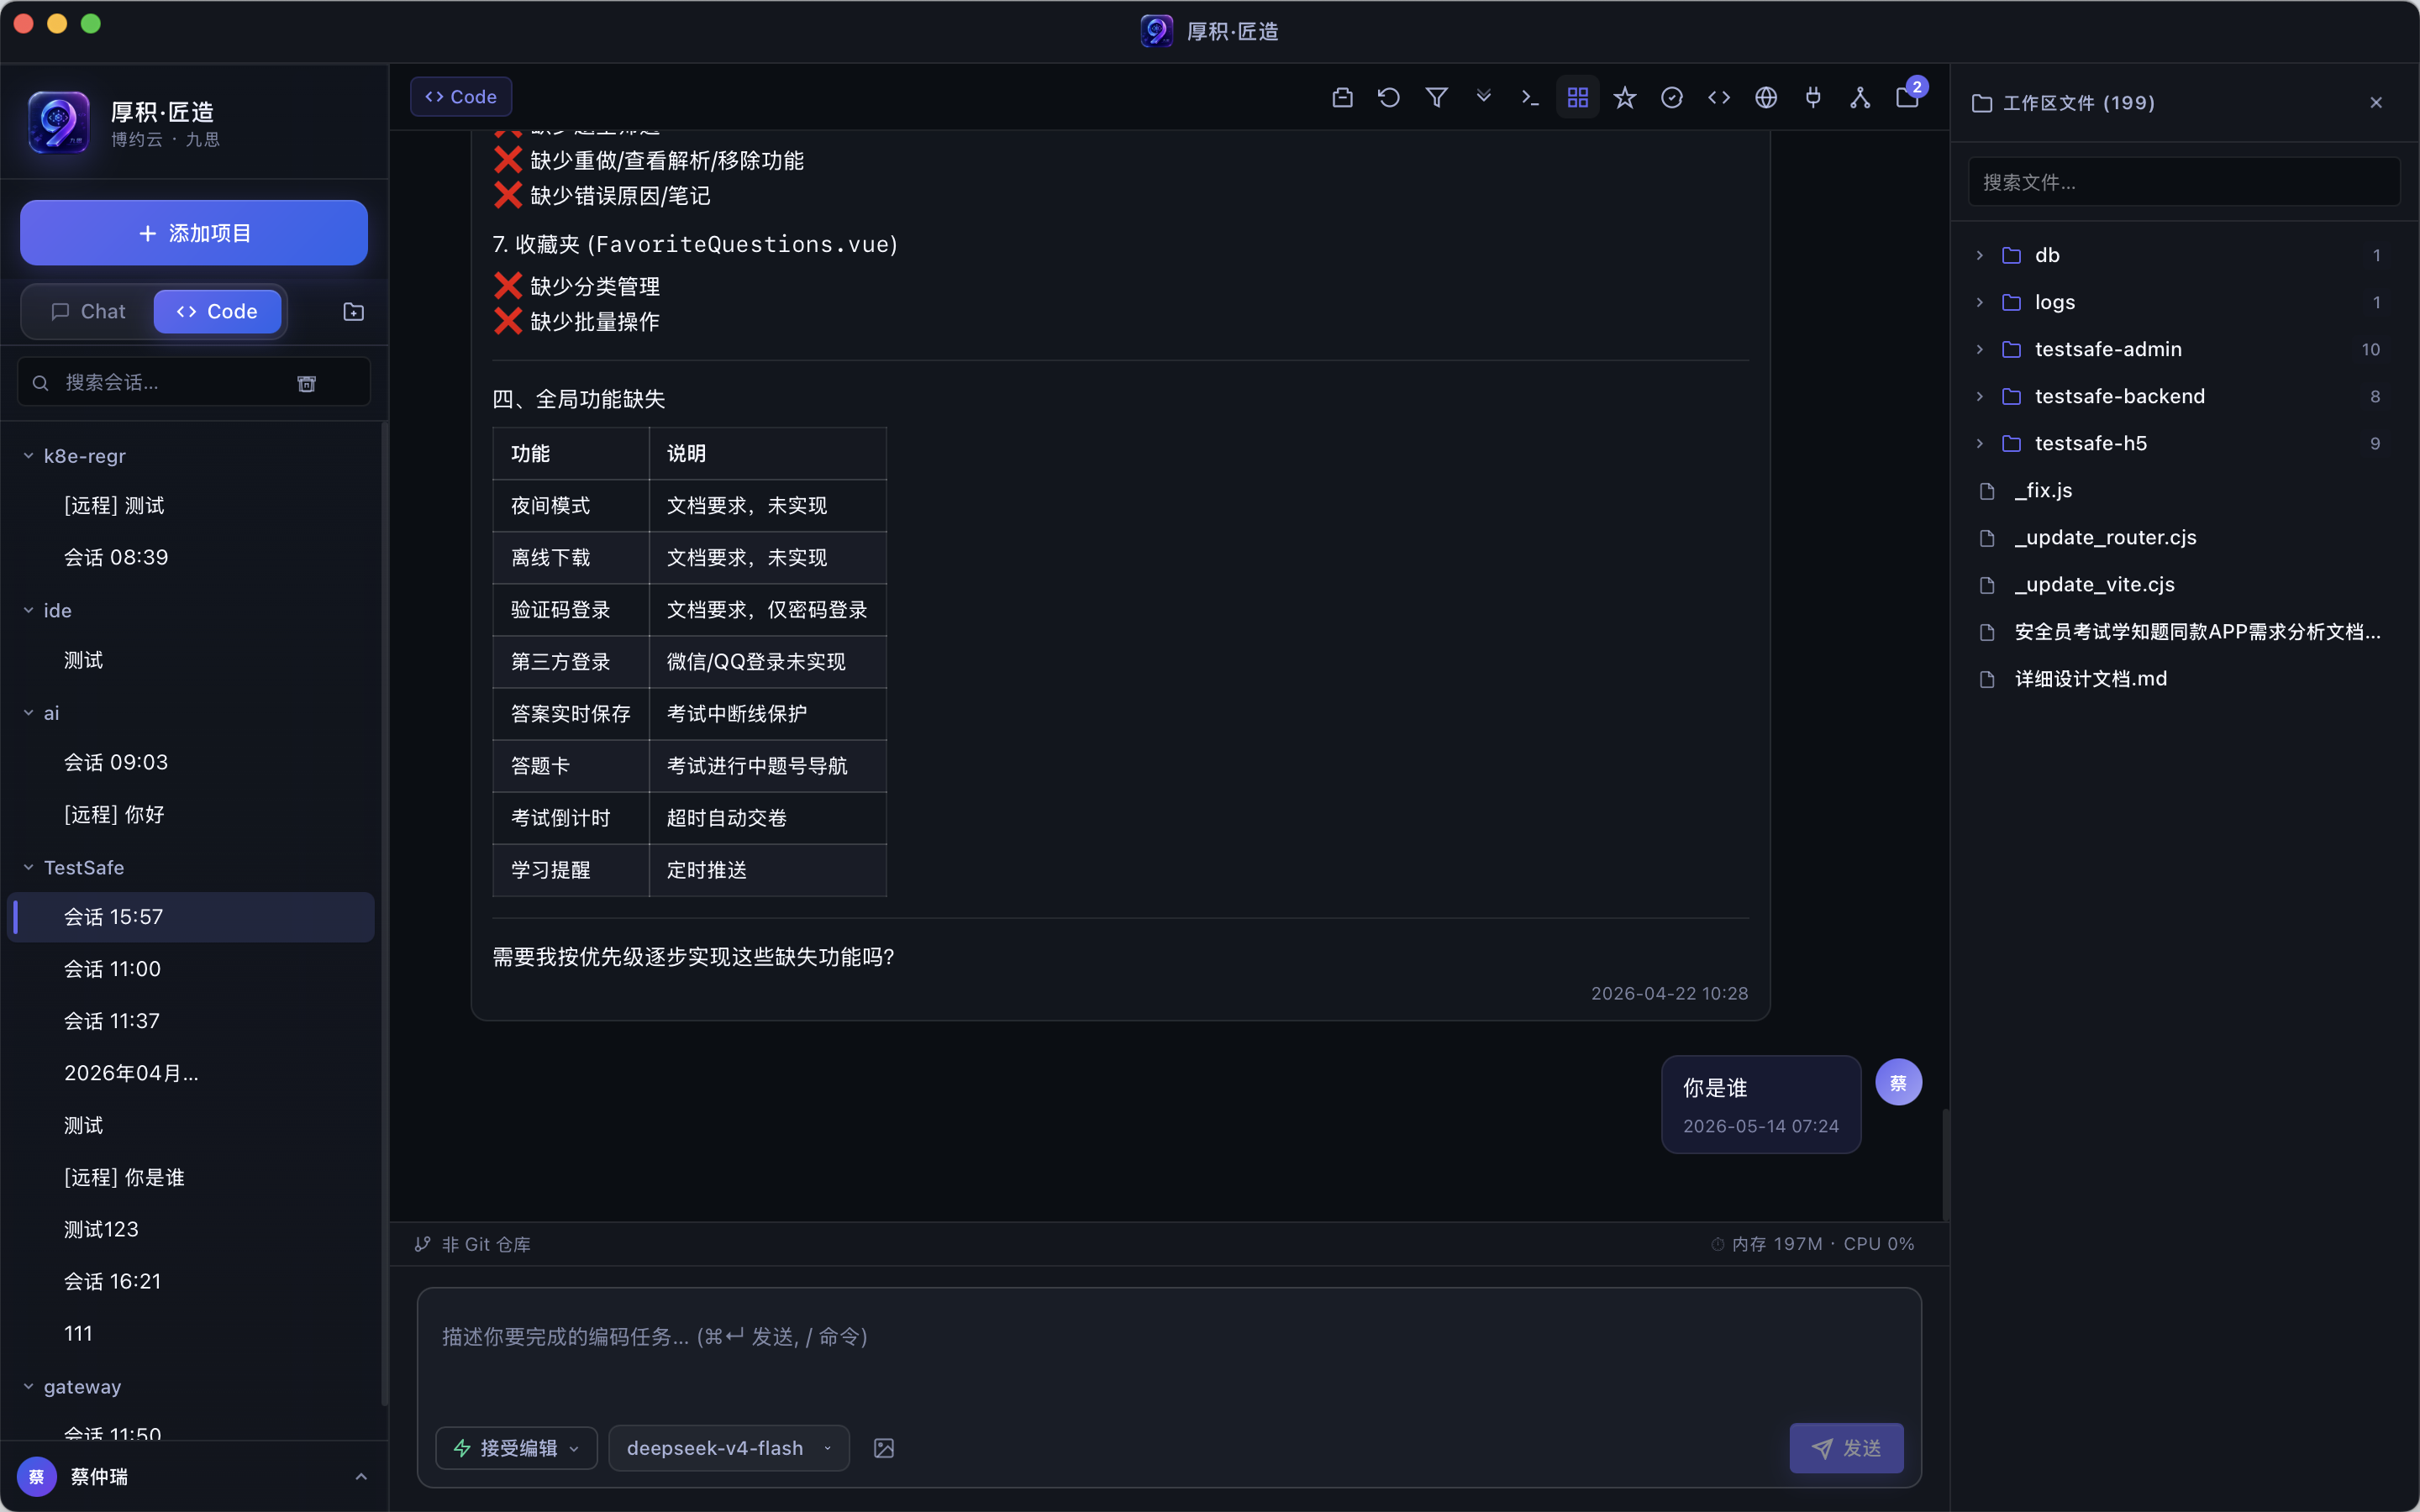Click the Code badge at the top left of the chat
Screen dimensions: 2420x1512
point(461,97)
